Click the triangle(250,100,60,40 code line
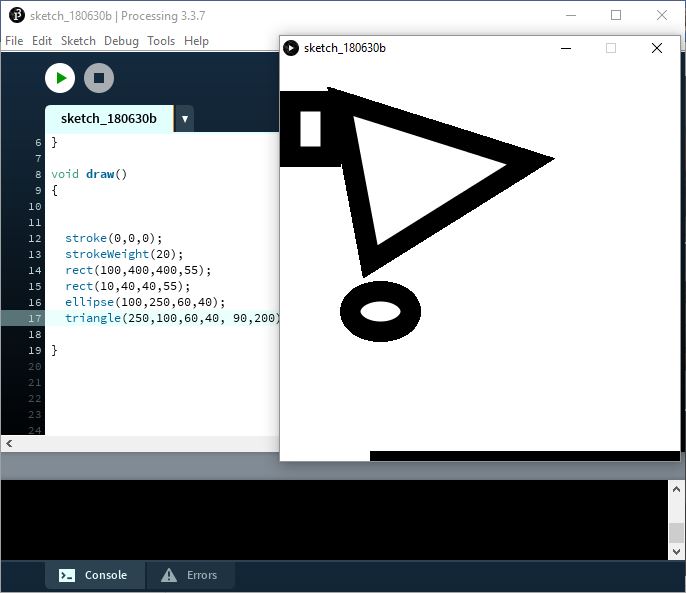Viewport: 686px width, 593px height. pos(172,318)
